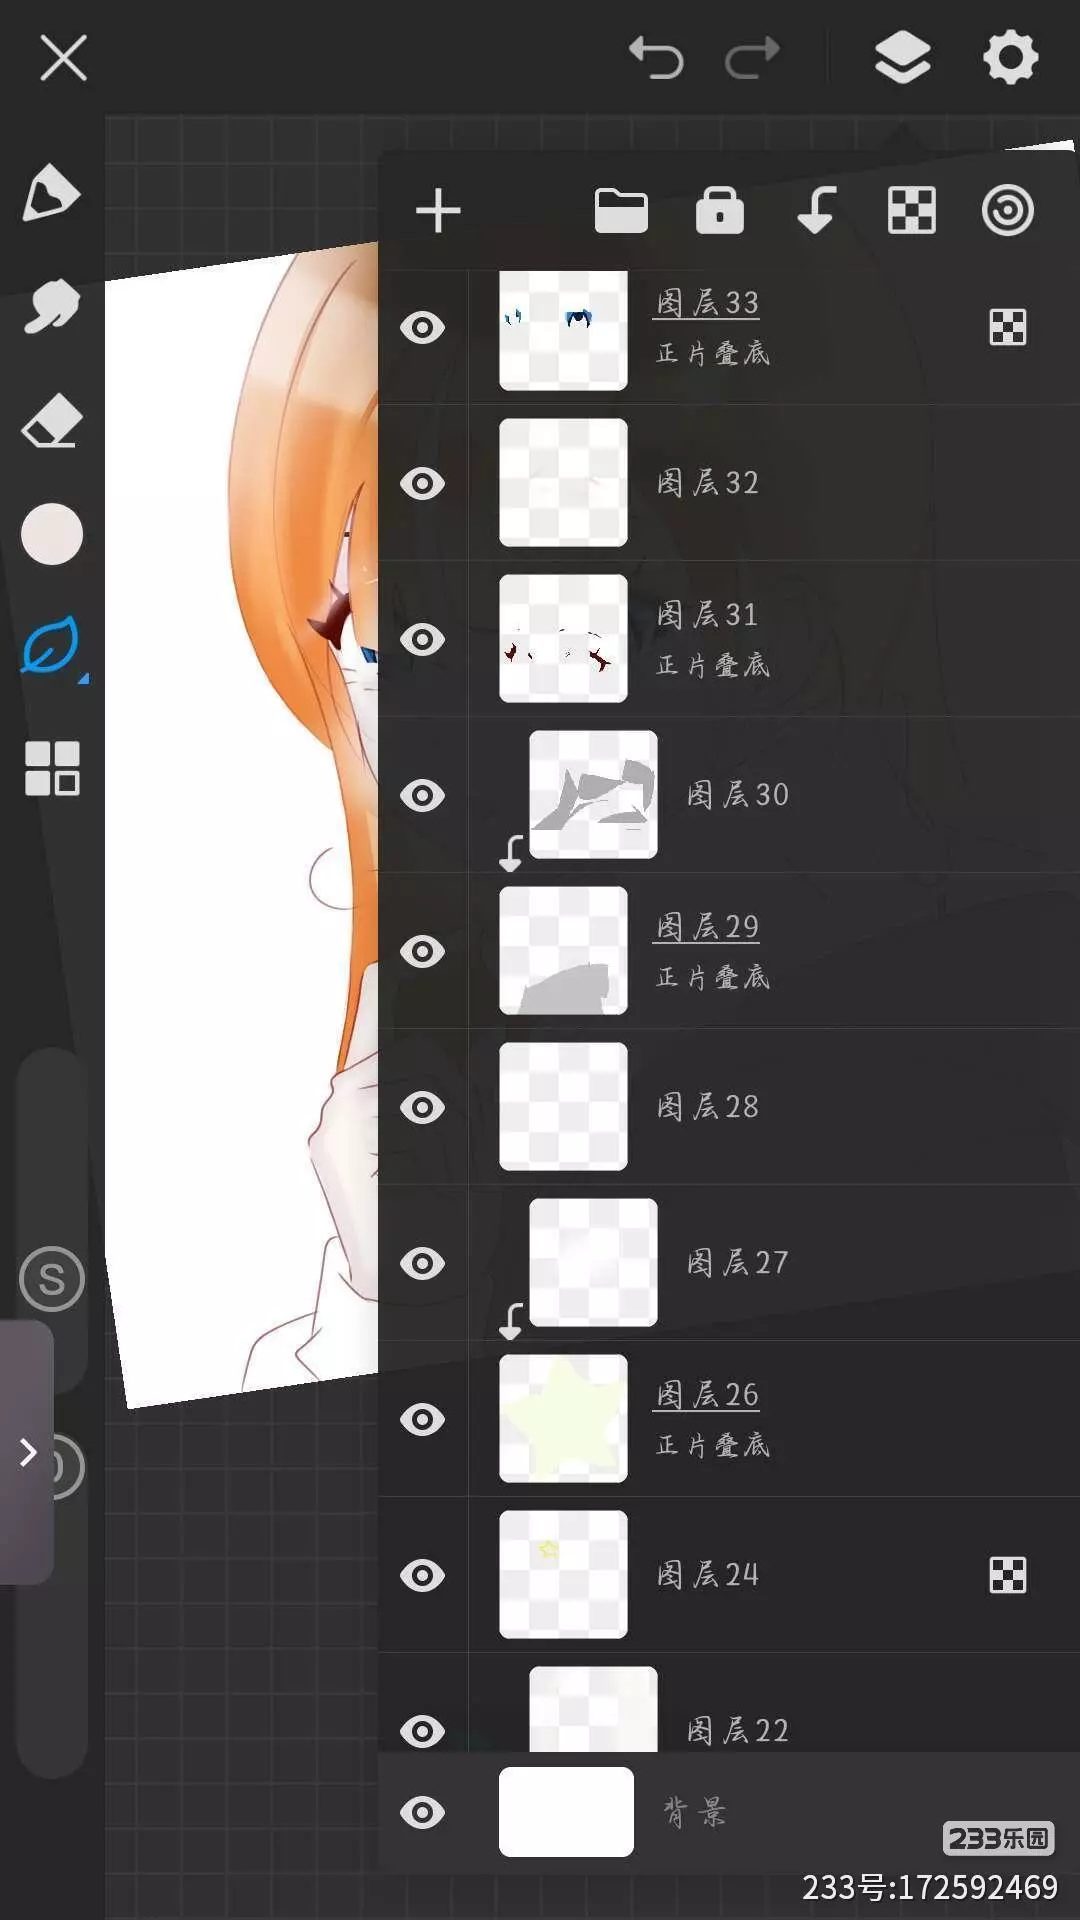1080x1920 pixels.
Task: Tap clipping arrow indicator on 图层30
Action: click(511, 853)
